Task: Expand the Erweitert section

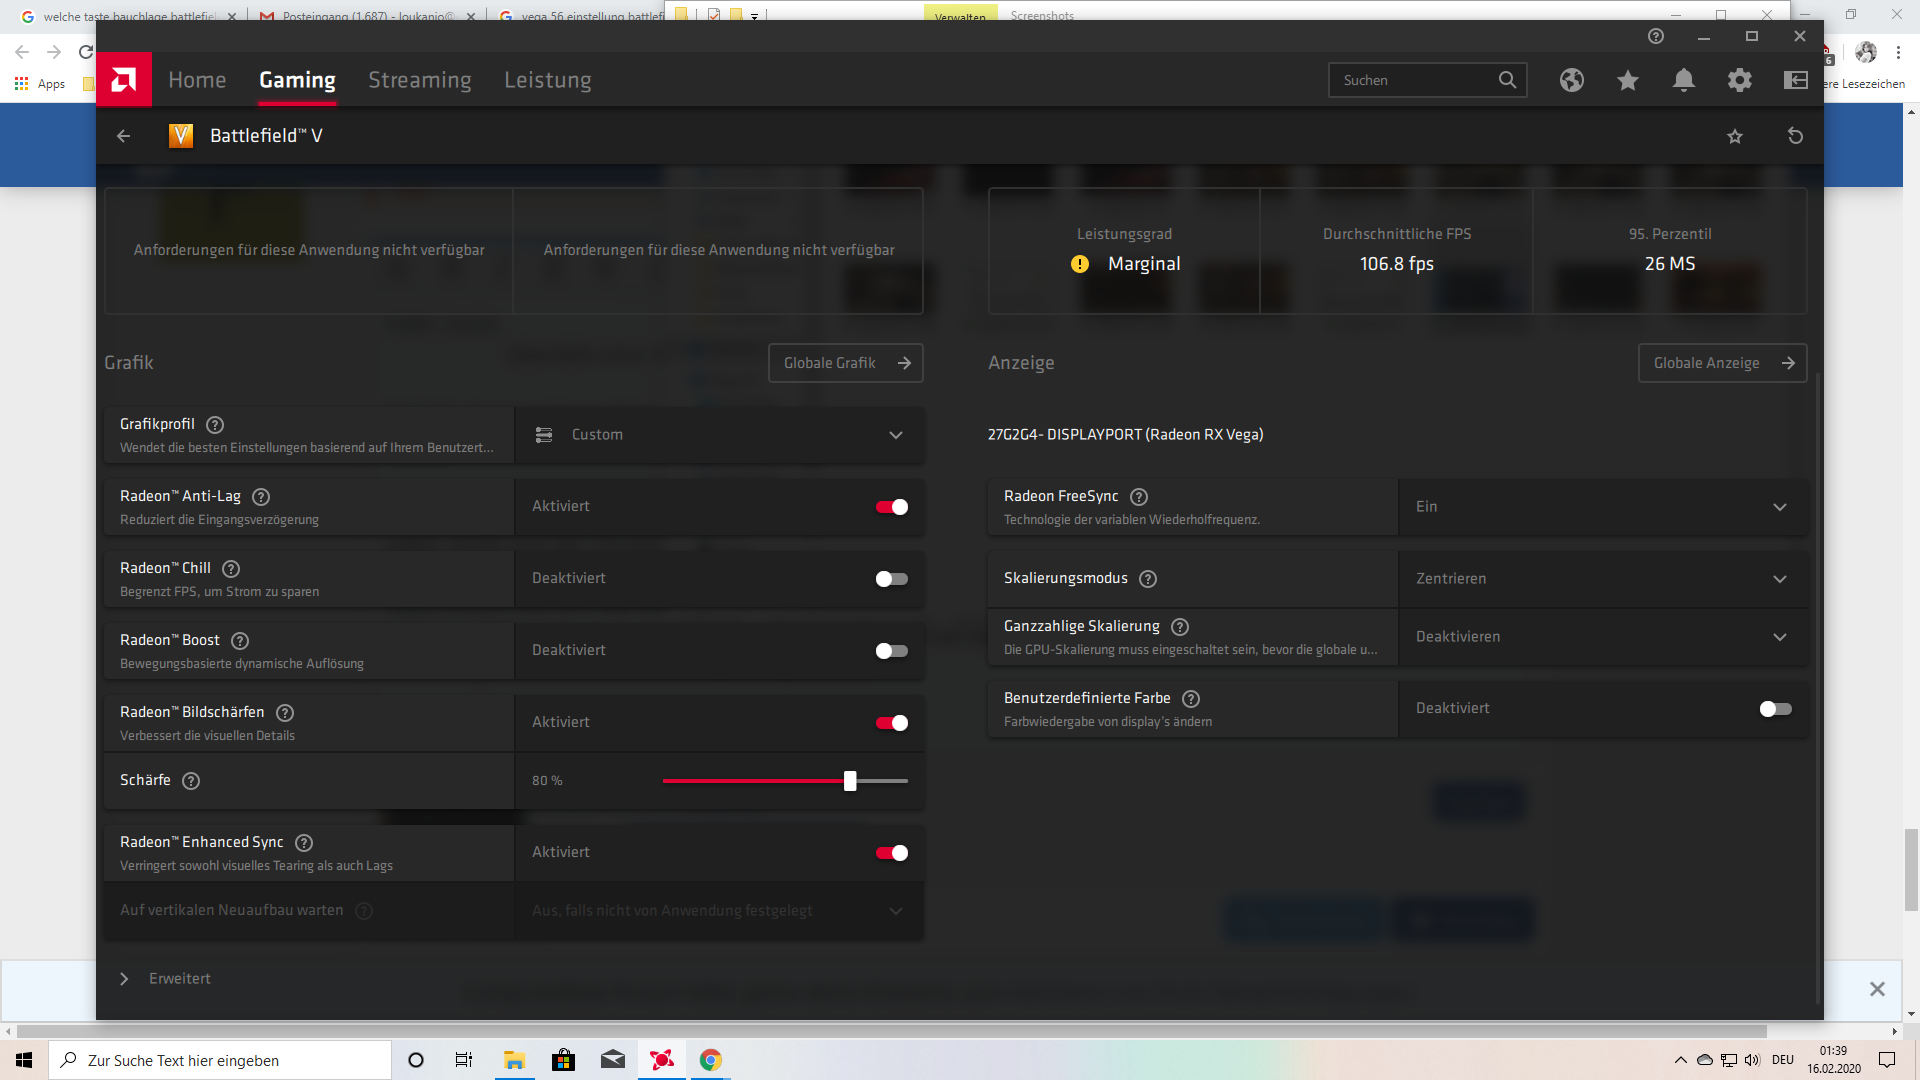Action: pos(166,979)
